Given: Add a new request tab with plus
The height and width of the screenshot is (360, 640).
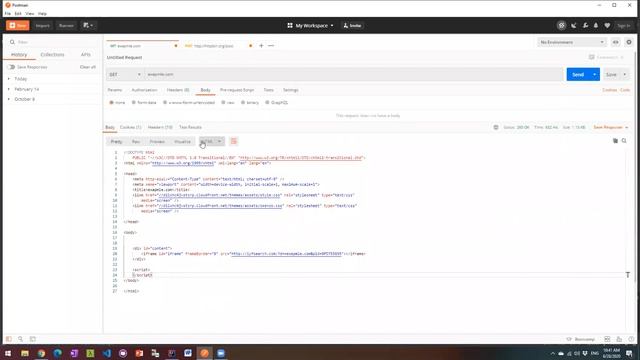Looking at the screenshot, I should (261, 46).
